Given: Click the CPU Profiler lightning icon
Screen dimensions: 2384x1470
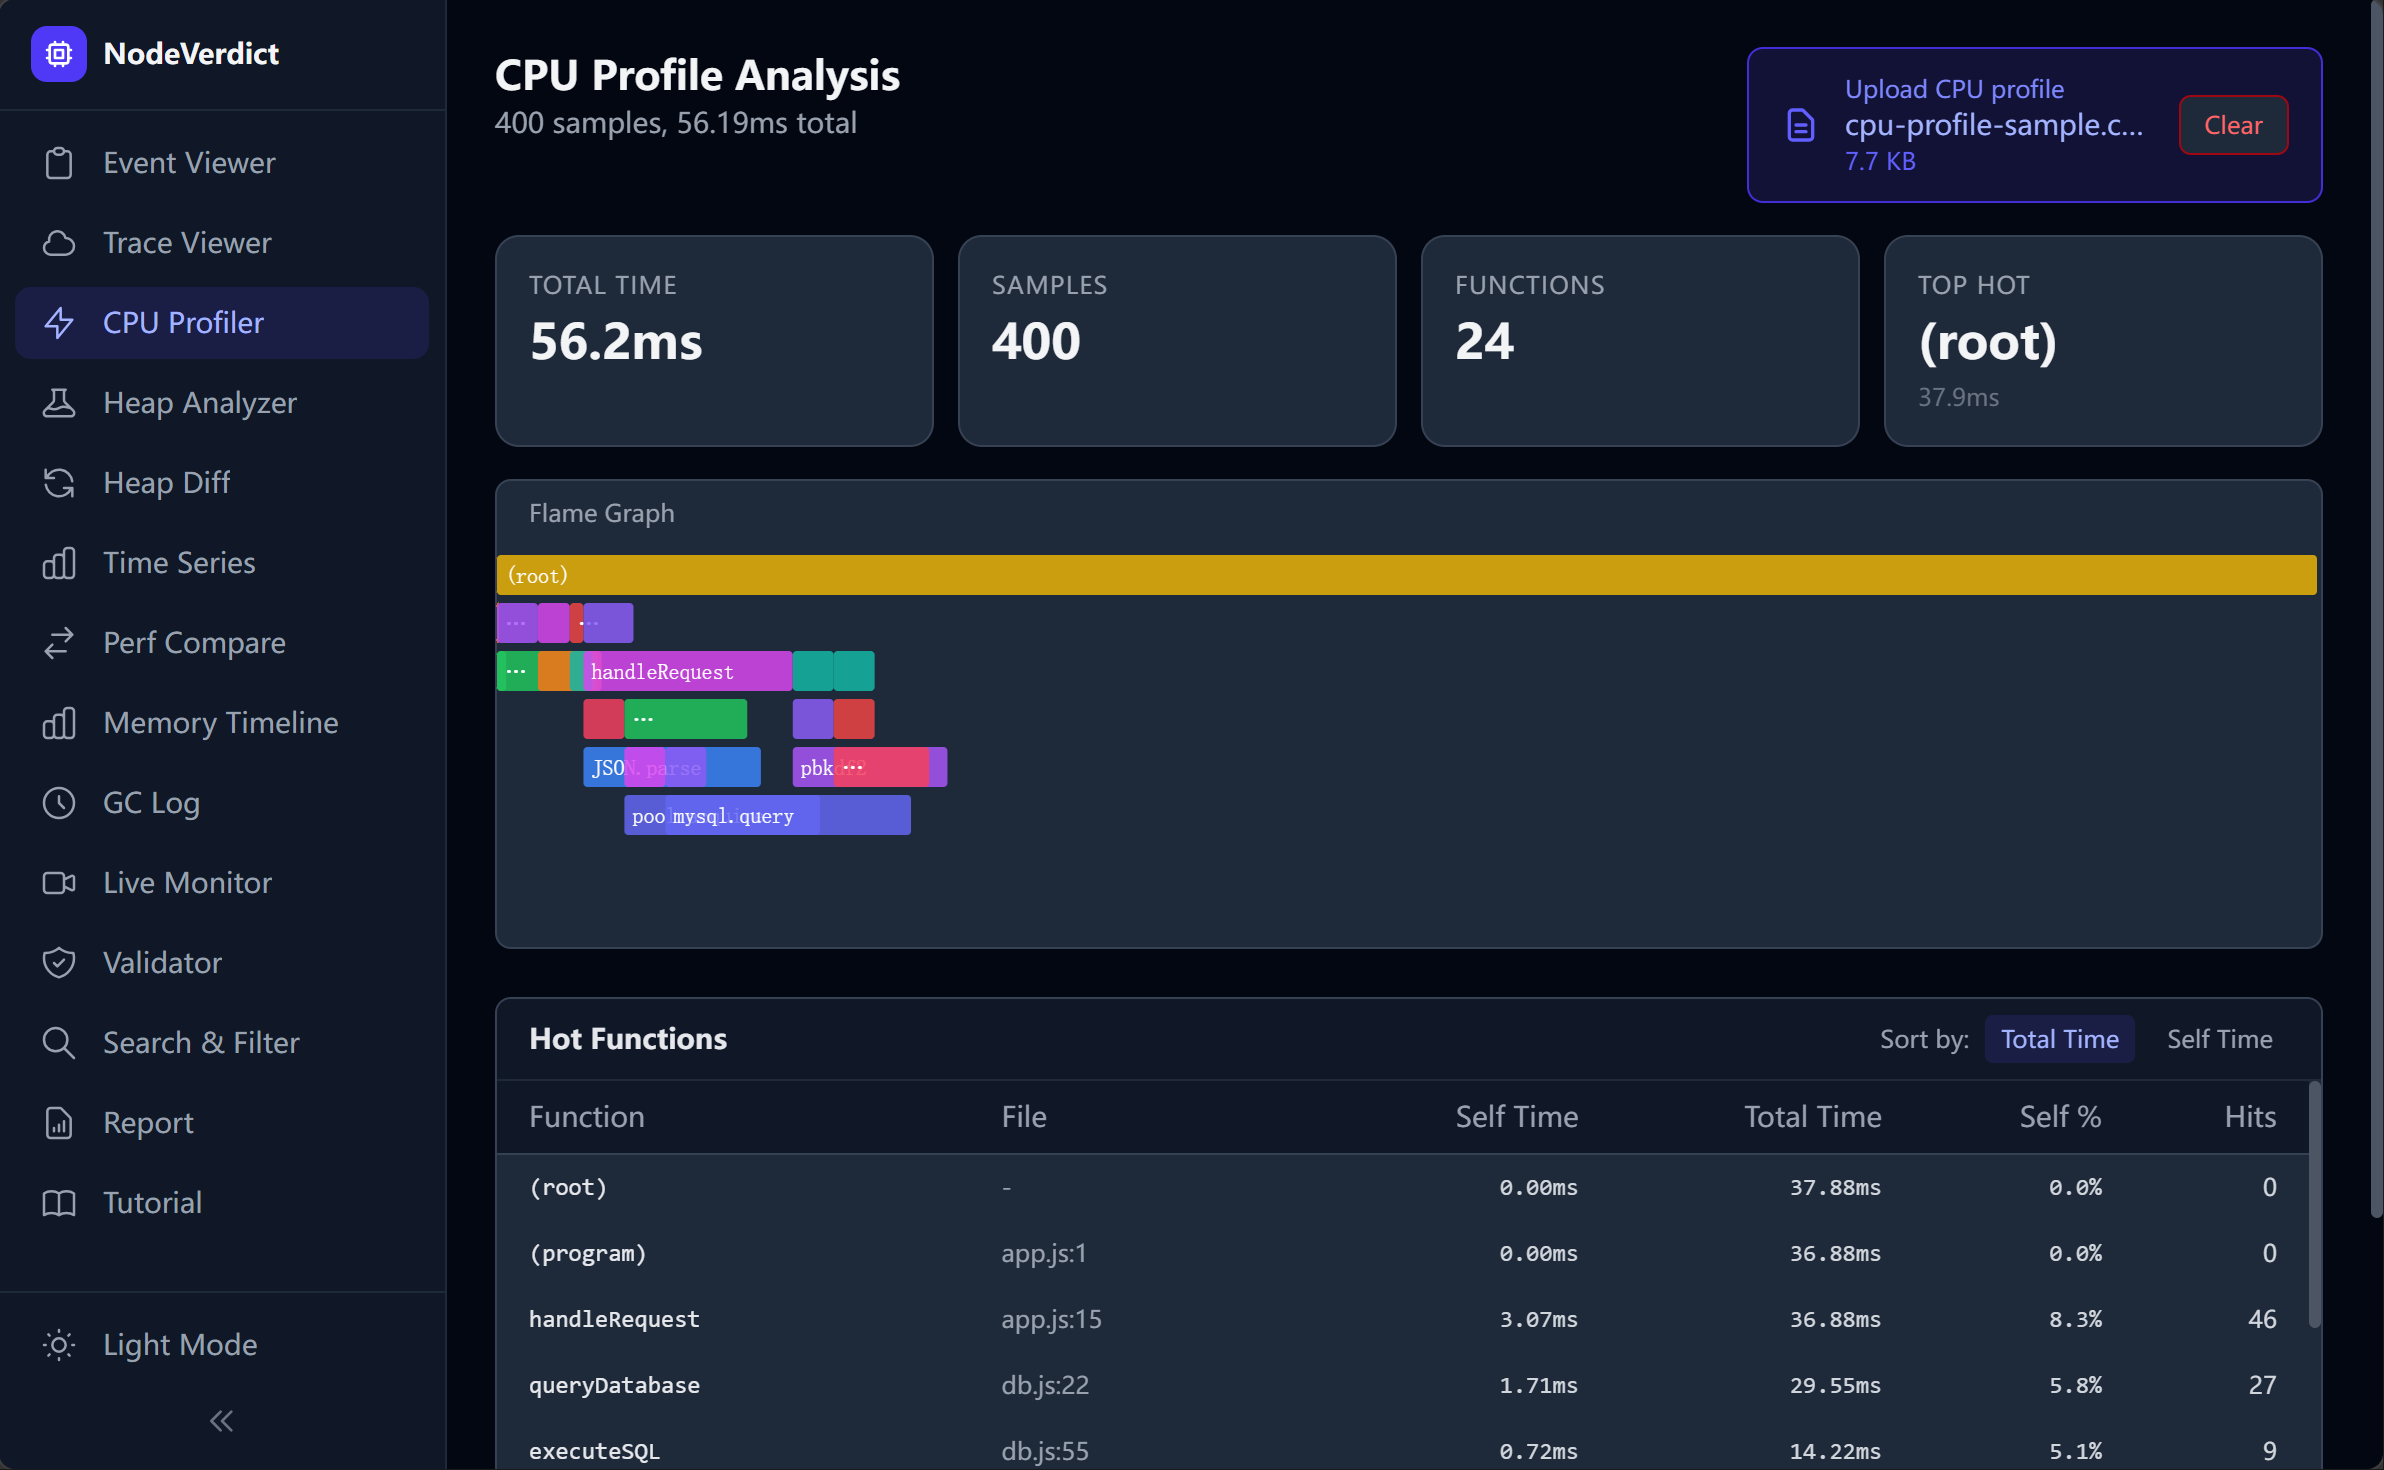Looking at the screenshot, I should (x=59, y=323).
